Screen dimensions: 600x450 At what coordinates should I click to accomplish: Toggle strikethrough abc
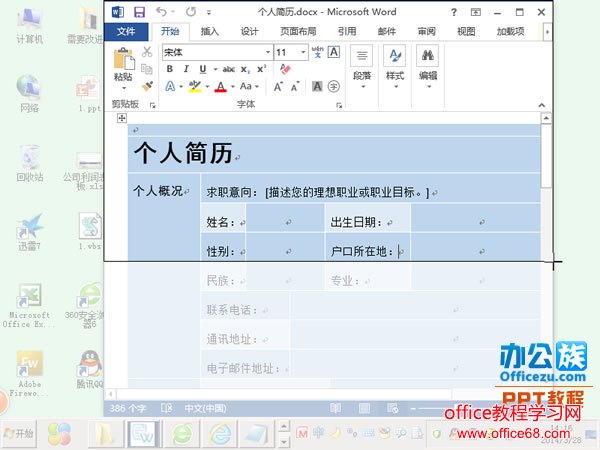pos(228,69)
